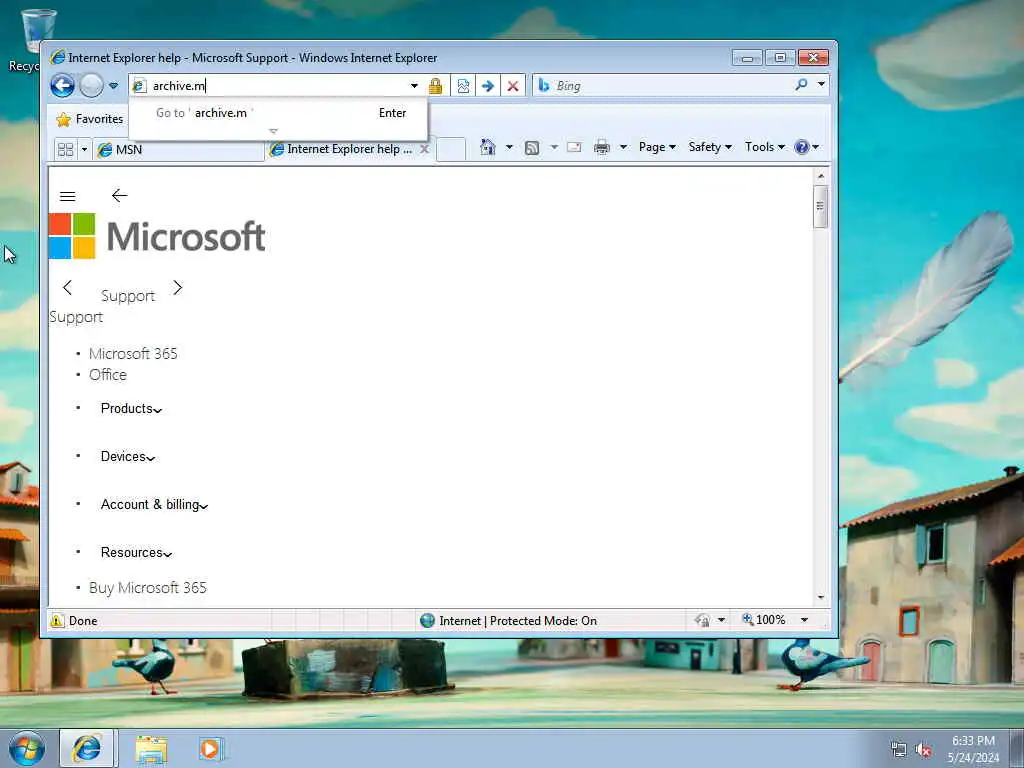Open the Feeds dropdown arrow

click(554, 147)
